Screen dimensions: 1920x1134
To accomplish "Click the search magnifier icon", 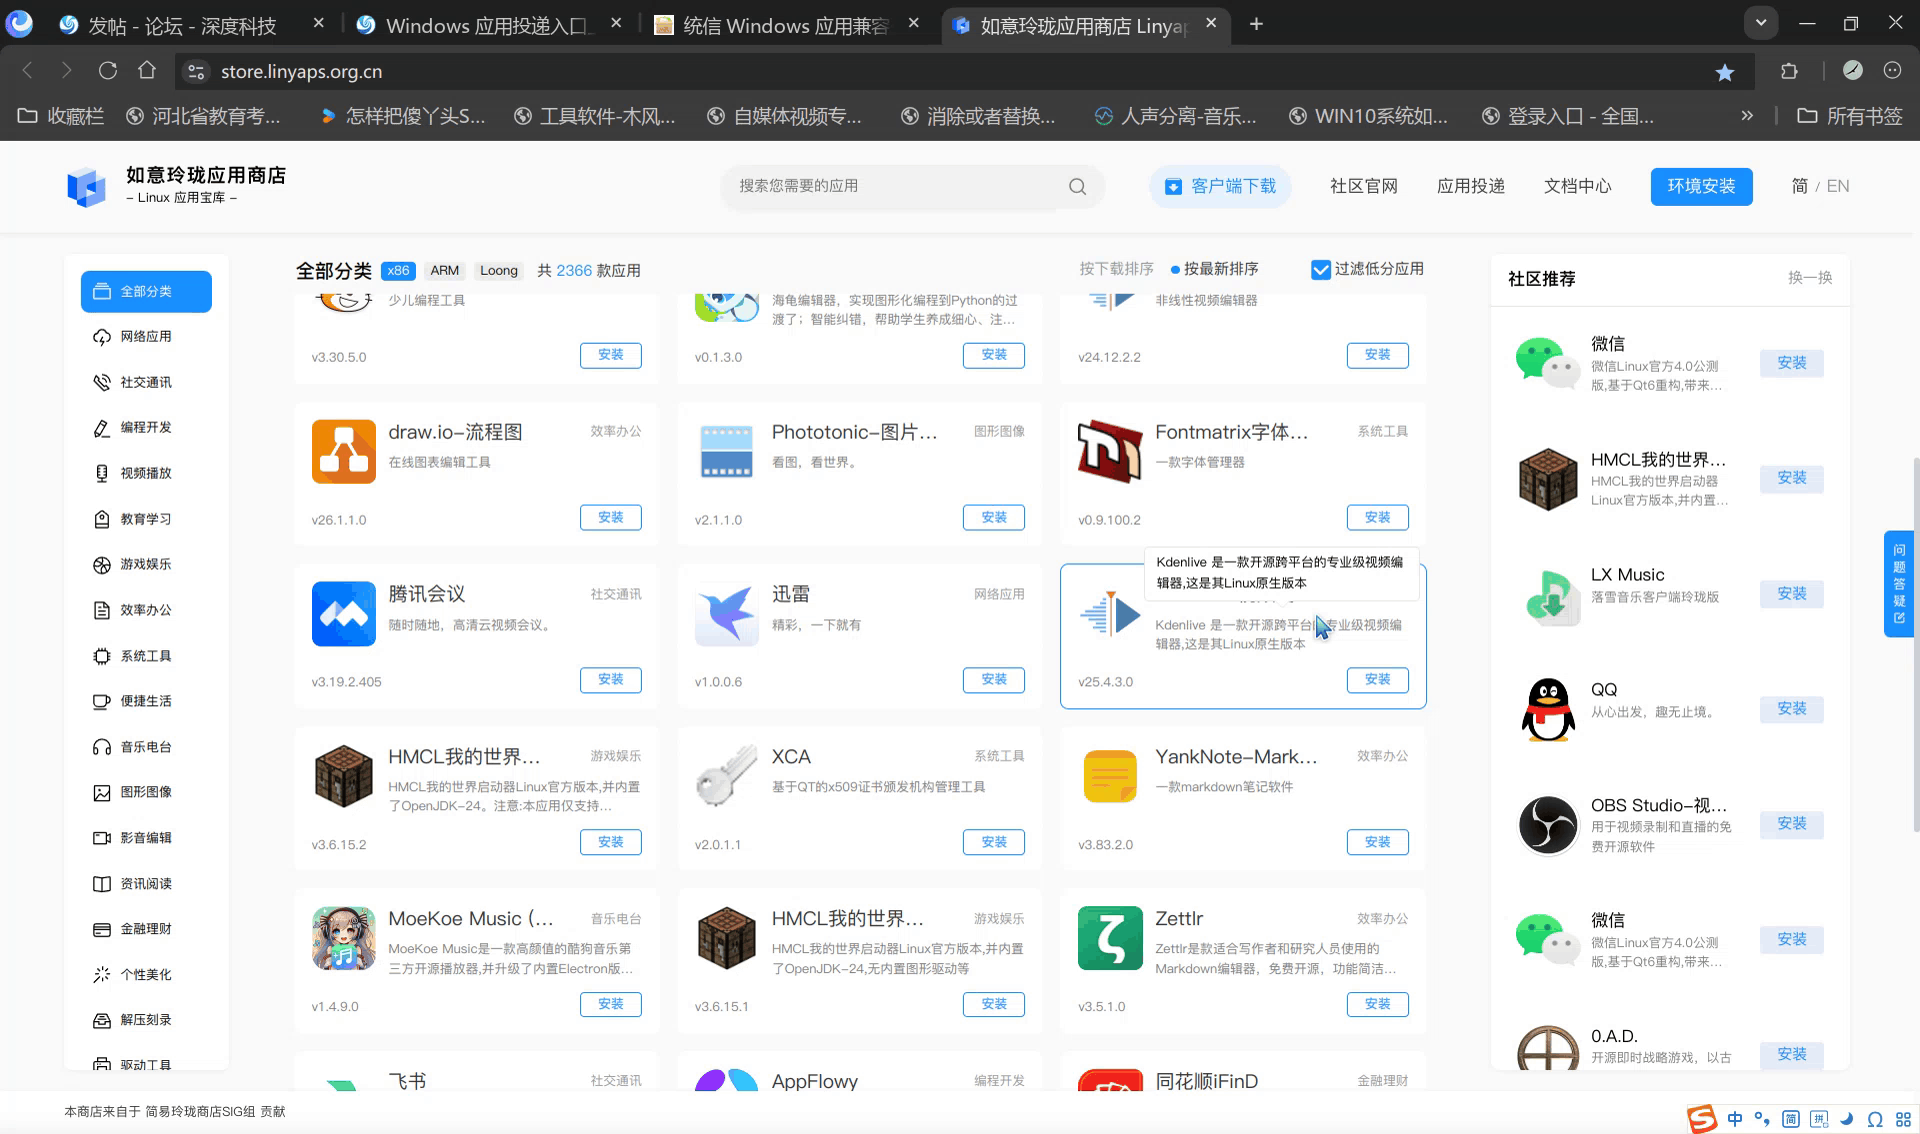I will [x=1077, y=186].
